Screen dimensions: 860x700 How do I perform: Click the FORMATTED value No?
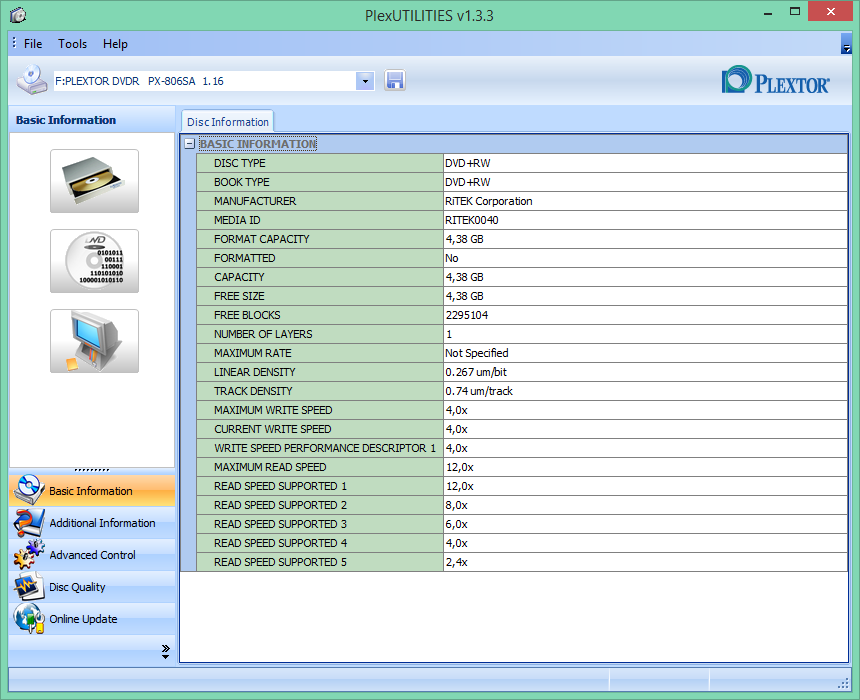451,258
